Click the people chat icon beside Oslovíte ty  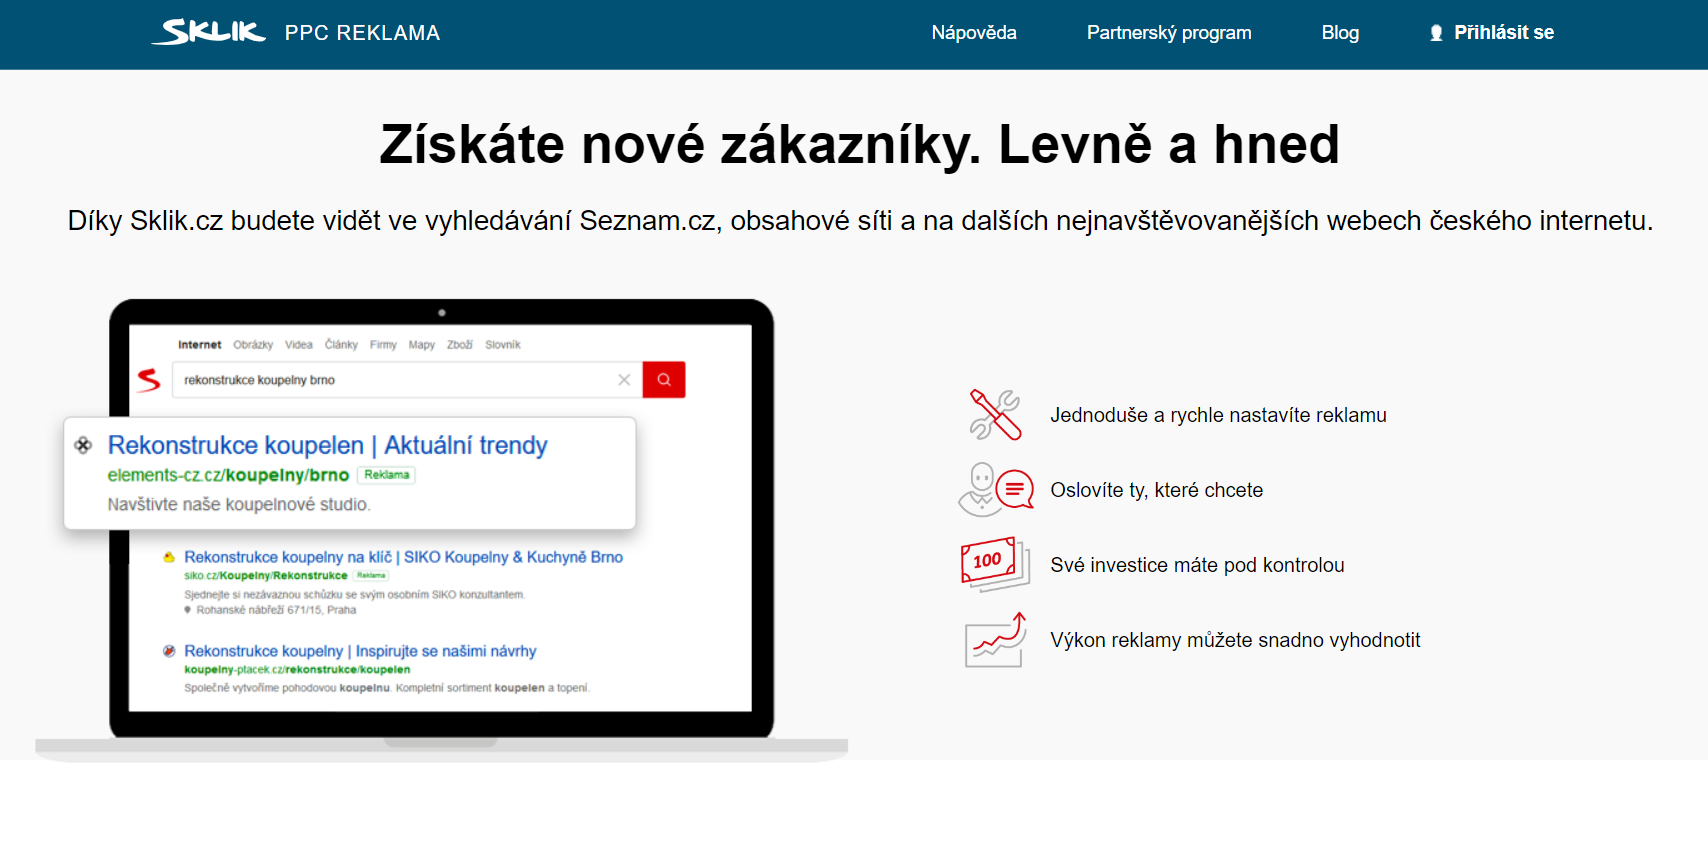point(996,490)
